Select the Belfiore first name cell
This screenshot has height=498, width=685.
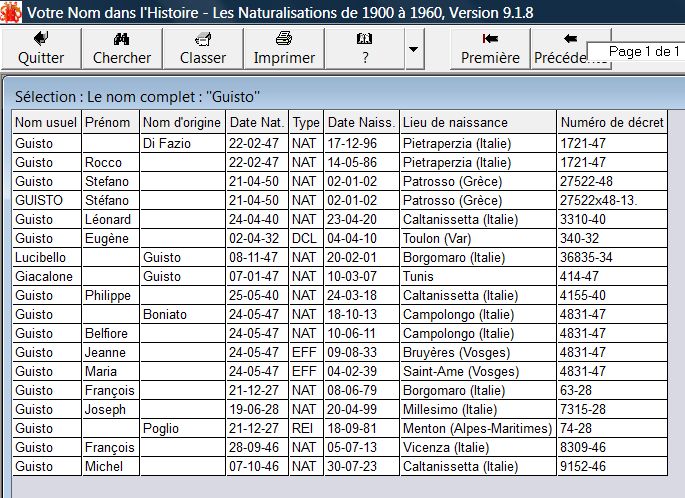[x=111, y=333]
